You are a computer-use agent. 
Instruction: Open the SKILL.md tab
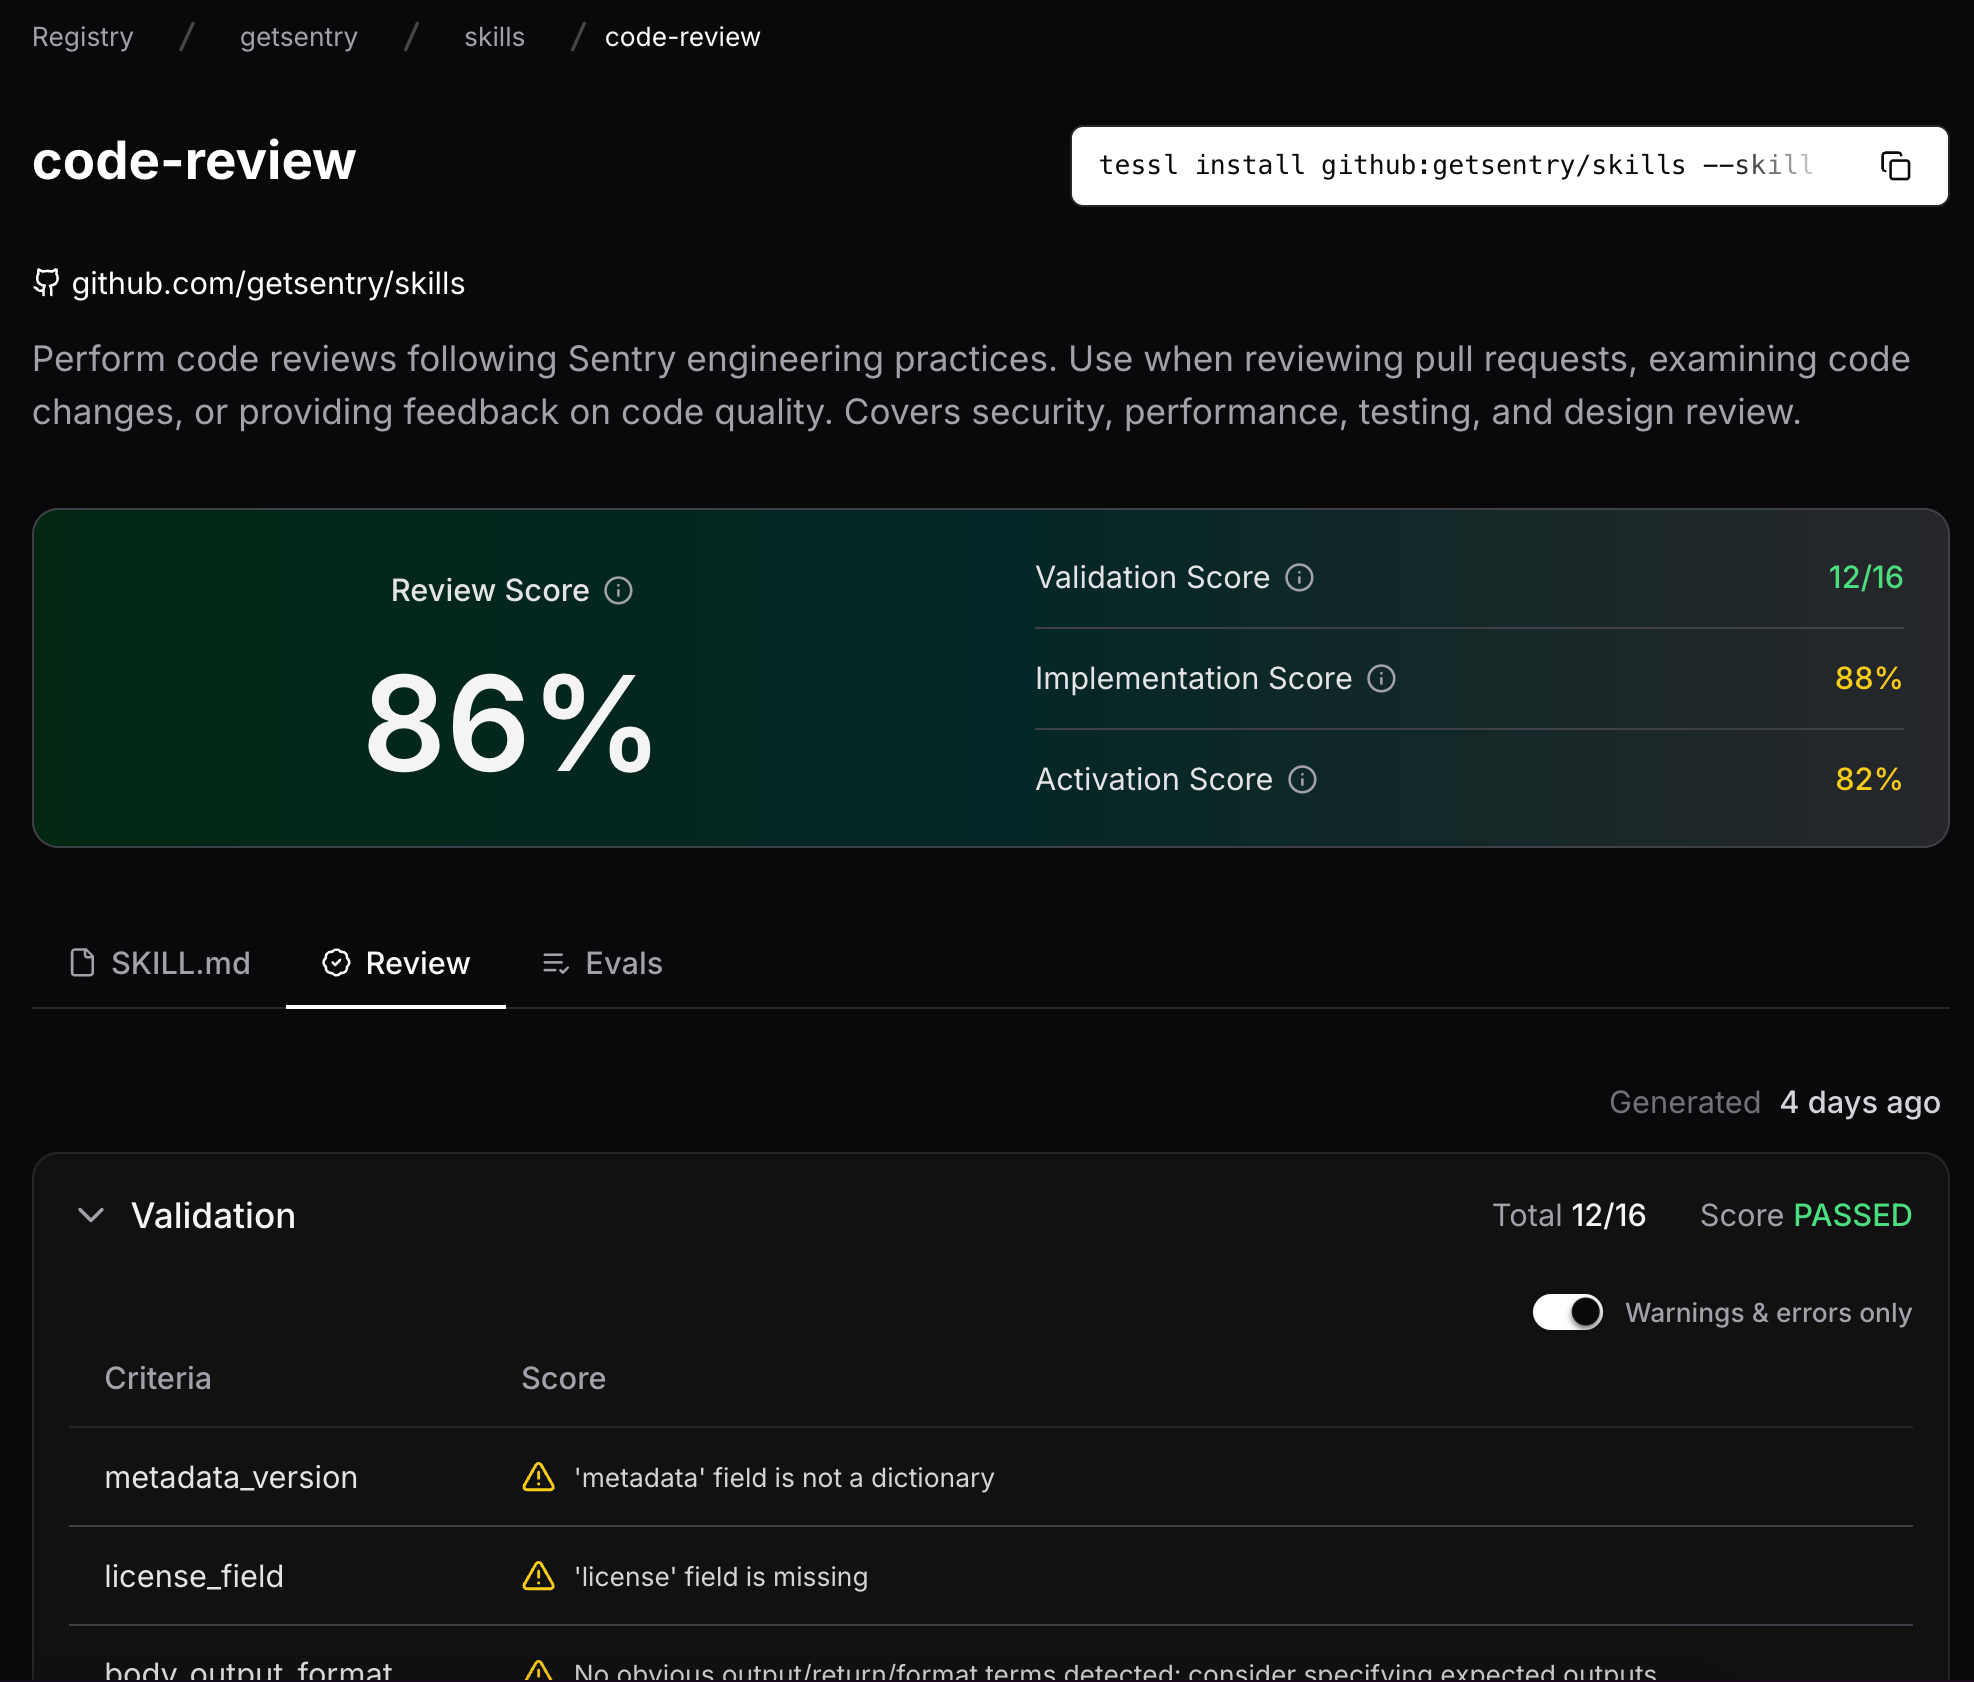[160, 963]
